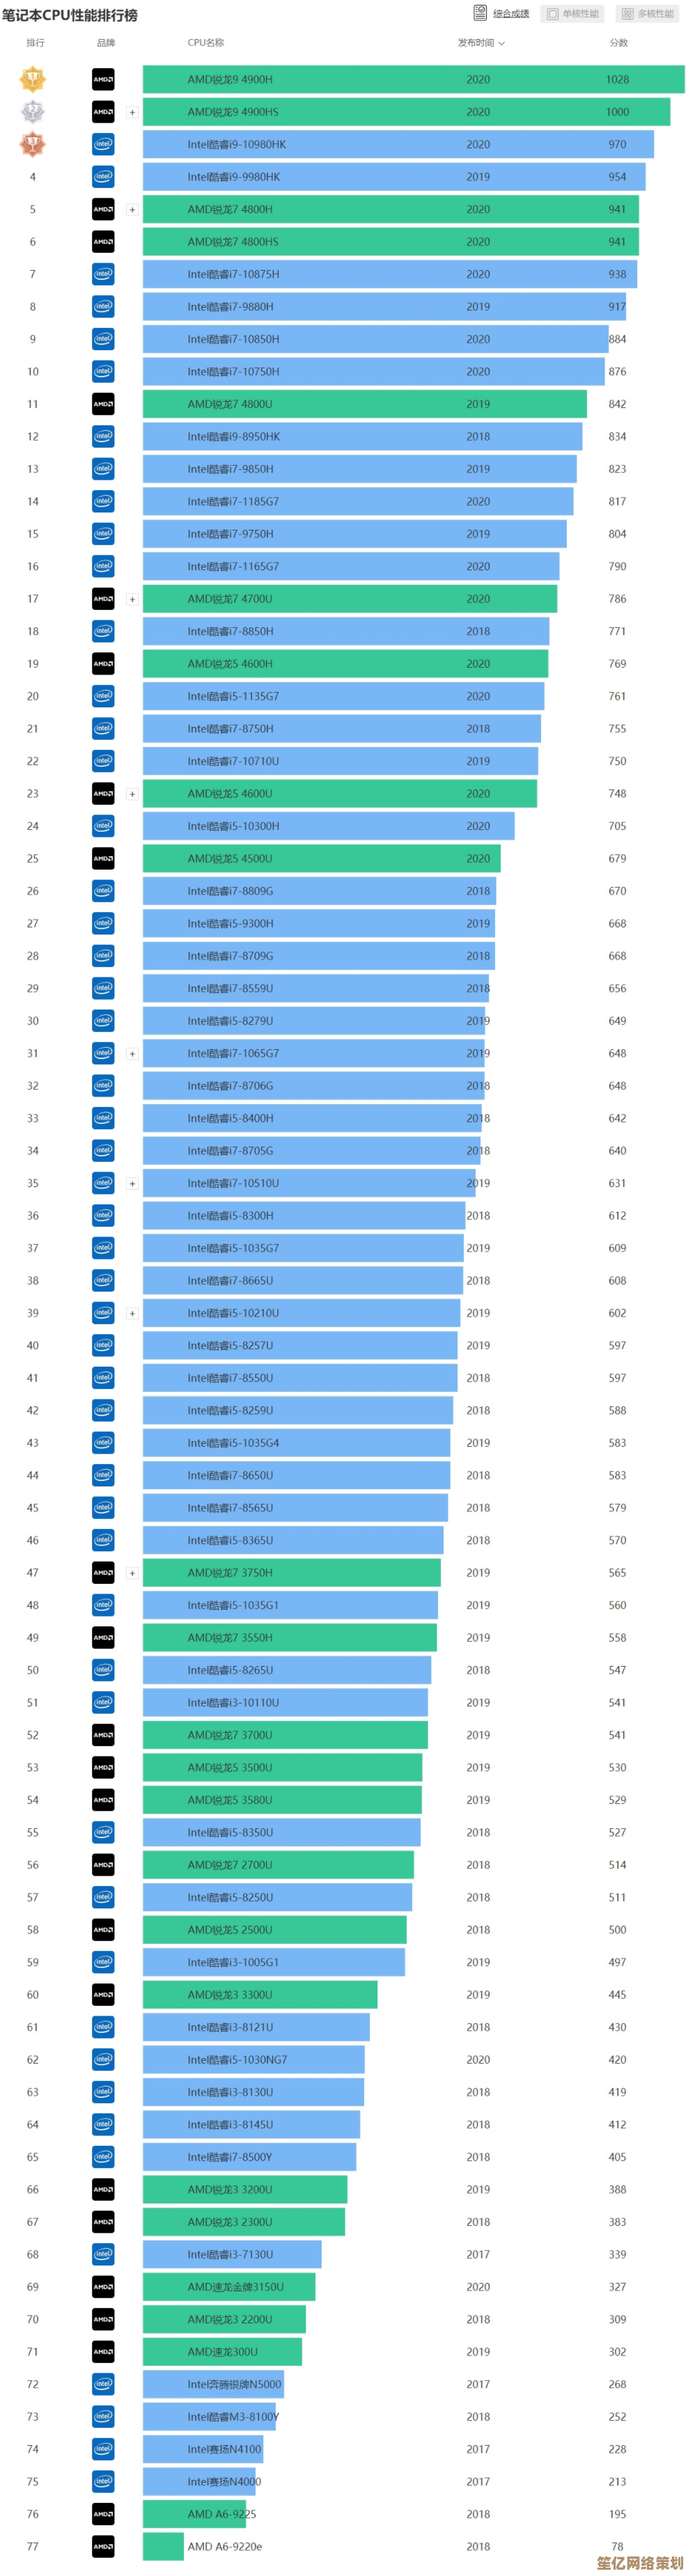688x2576 pixels.
Task: Expand the AMD锐龙7 4800H row
Action: coord(132,210)
